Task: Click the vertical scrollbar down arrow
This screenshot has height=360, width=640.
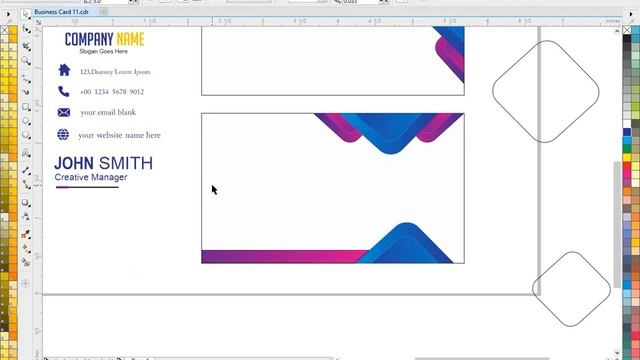Action: pos(617,353)
